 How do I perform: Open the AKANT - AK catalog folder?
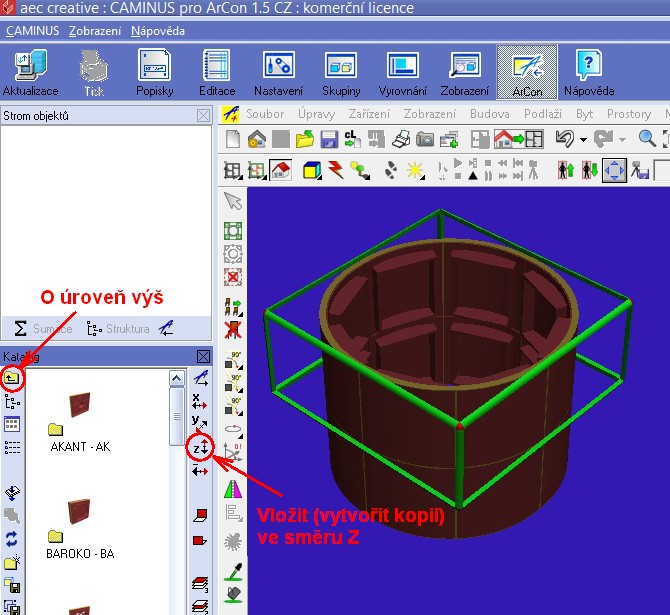point(79,422)
